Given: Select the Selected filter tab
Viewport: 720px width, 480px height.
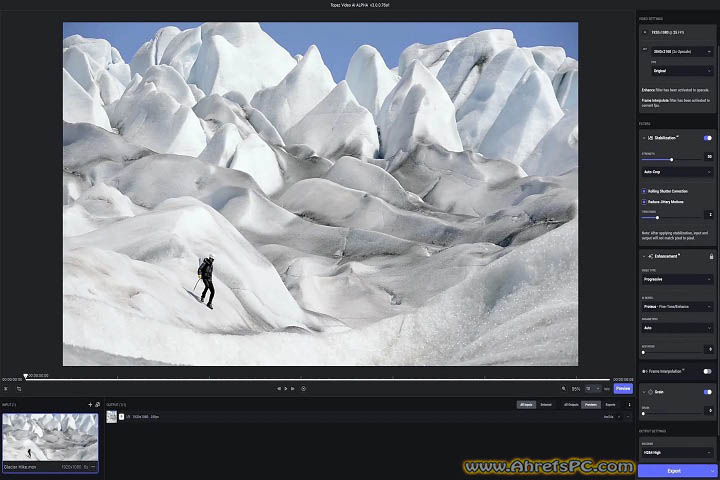Looking at the screenshot, I should (546, 405).
